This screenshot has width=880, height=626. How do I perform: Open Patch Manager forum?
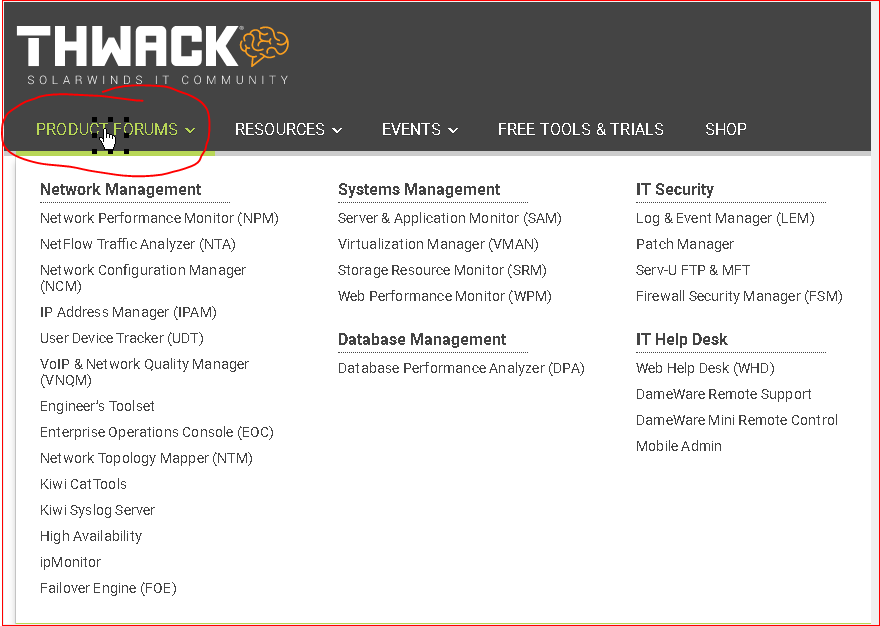[685, 244]
